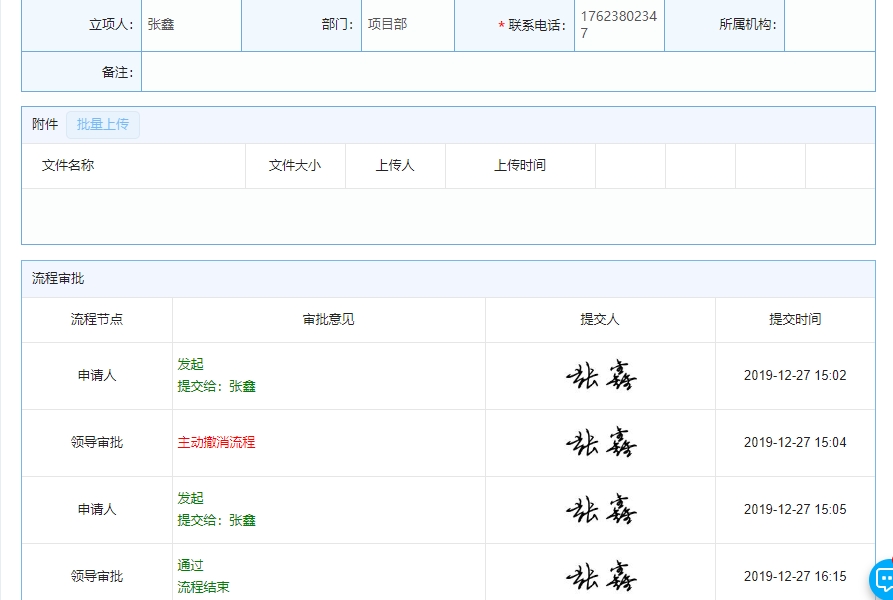Click first 张鑫 signature image
Image resolution: width=893 pixels, height=600 pixels.
coord(599,374)
